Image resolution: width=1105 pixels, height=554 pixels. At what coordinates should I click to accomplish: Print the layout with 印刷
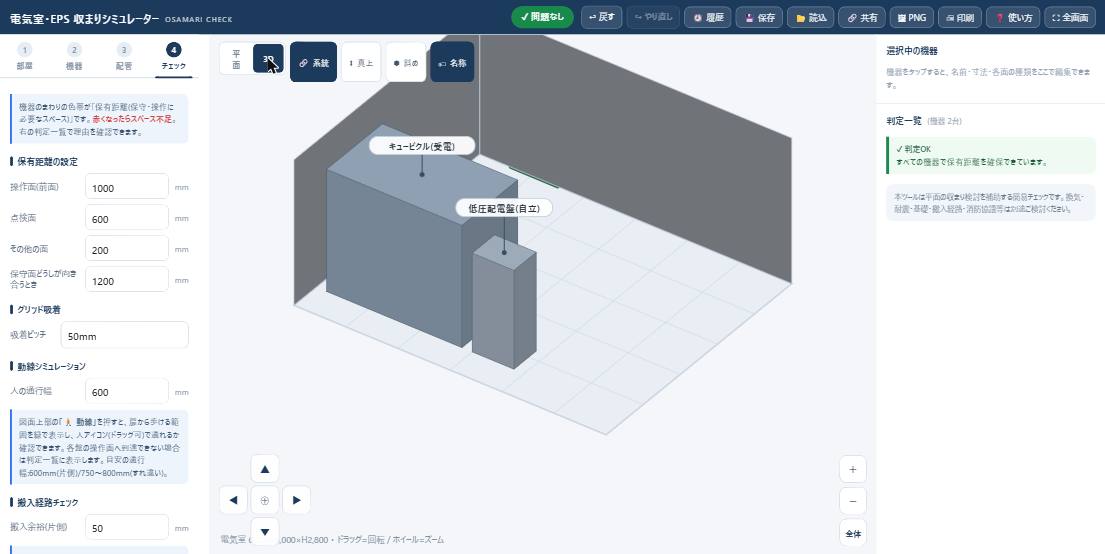coord(960,18)
